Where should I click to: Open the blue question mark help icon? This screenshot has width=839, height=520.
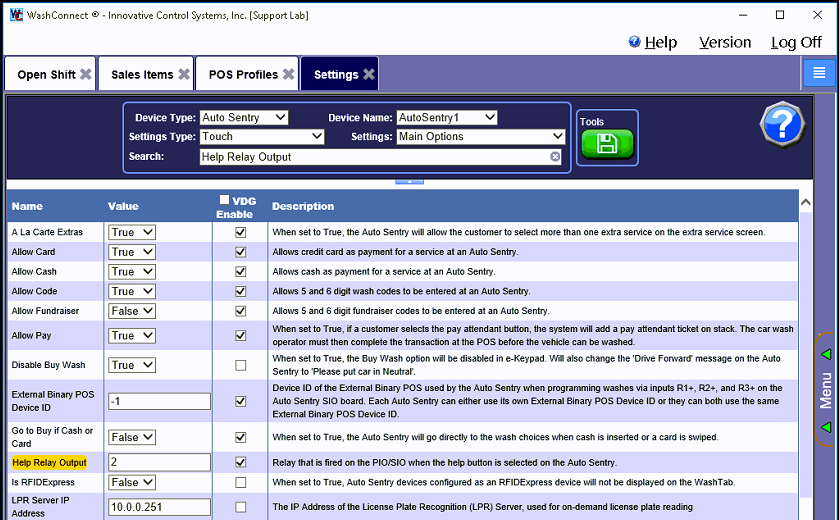(781, 125)
